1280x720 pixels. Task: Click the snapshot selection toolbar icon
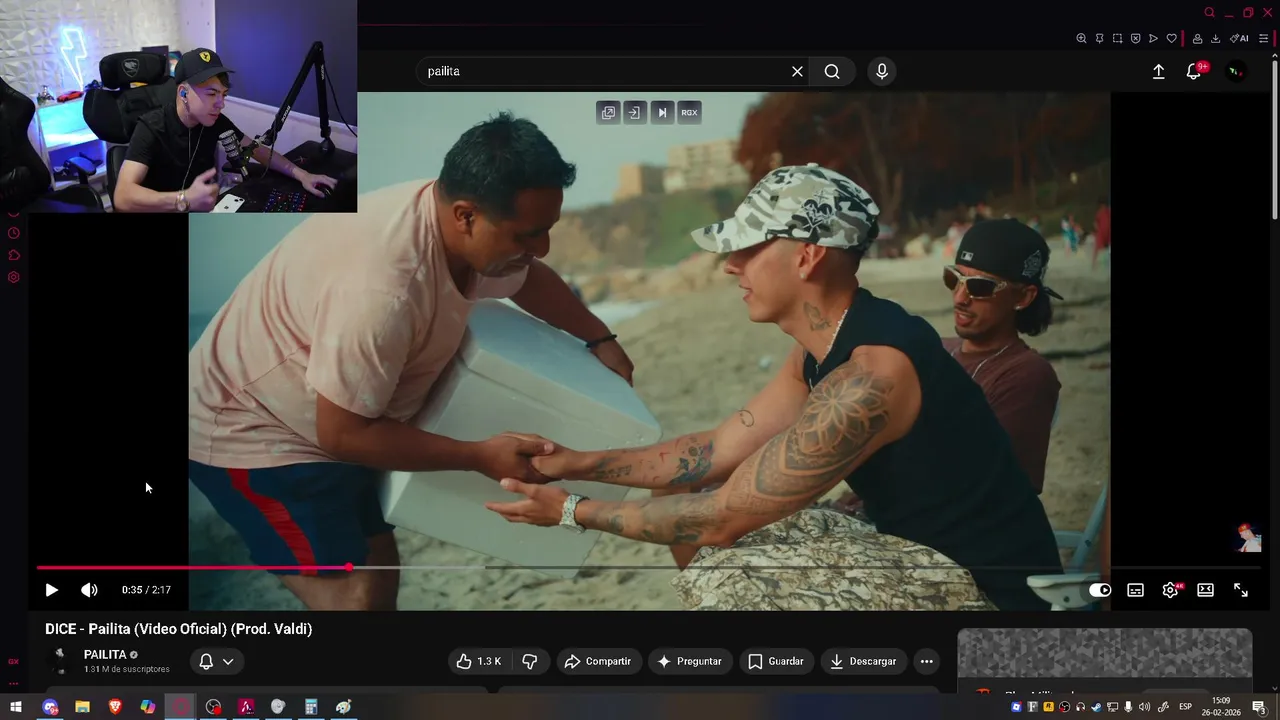tap(1117, 39)
